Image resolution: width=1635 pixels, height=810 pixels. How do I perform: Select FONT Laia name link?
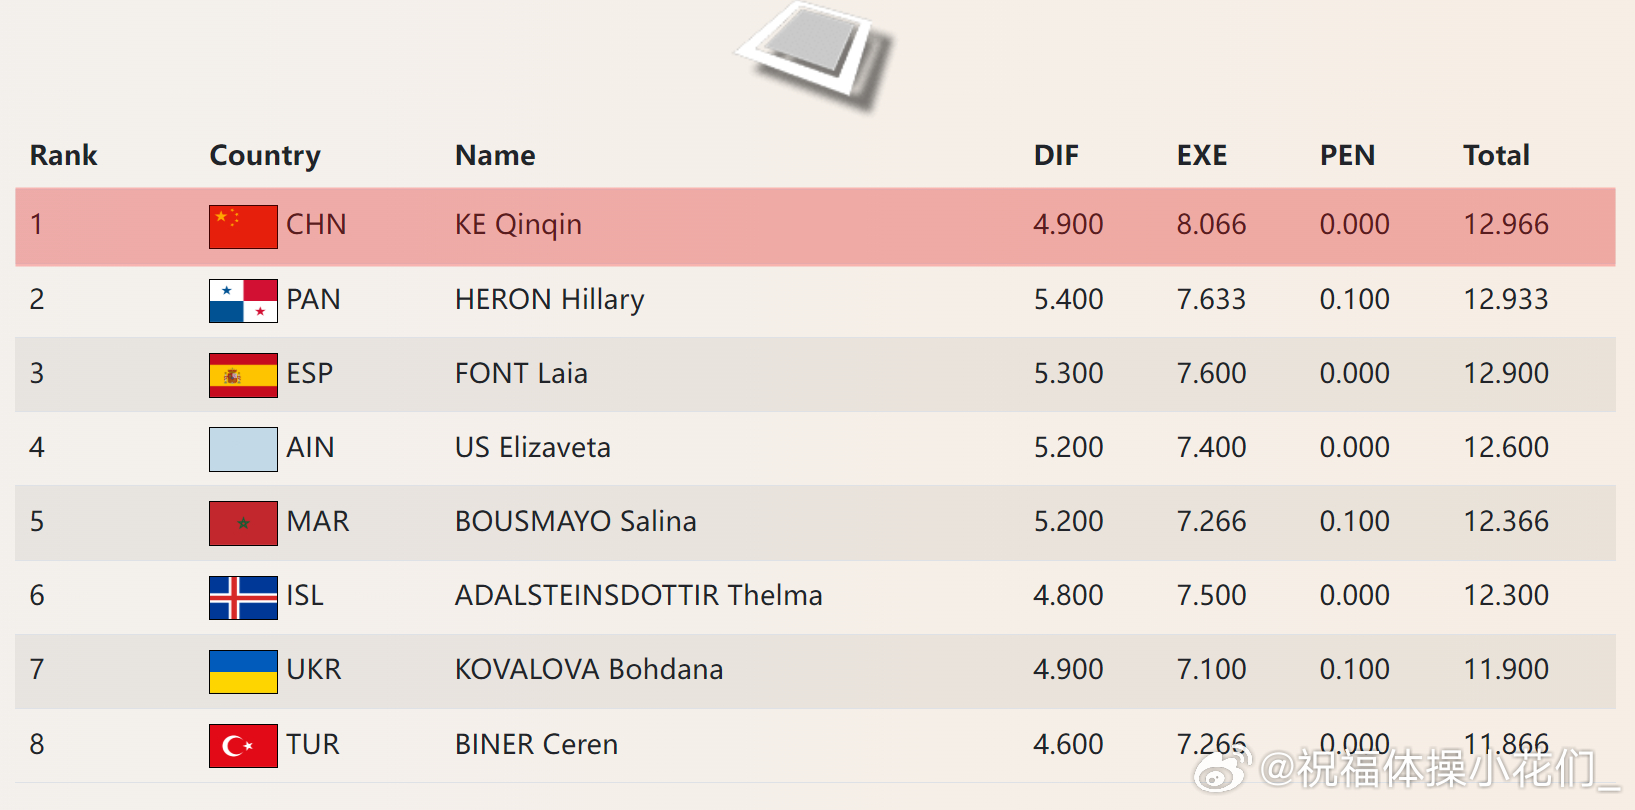coord(521,373)
